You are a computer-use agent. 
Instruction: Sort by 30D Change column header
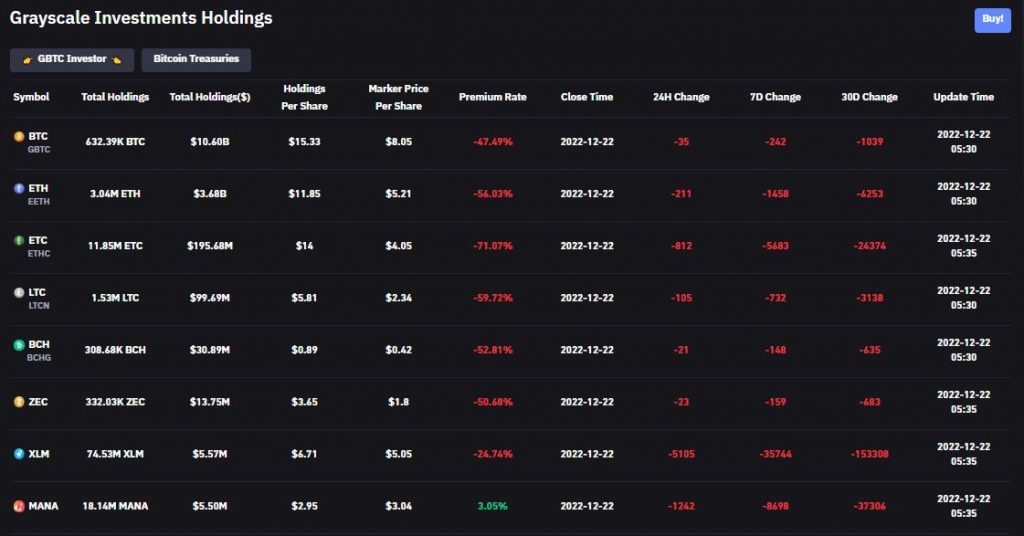click(869, 97)
